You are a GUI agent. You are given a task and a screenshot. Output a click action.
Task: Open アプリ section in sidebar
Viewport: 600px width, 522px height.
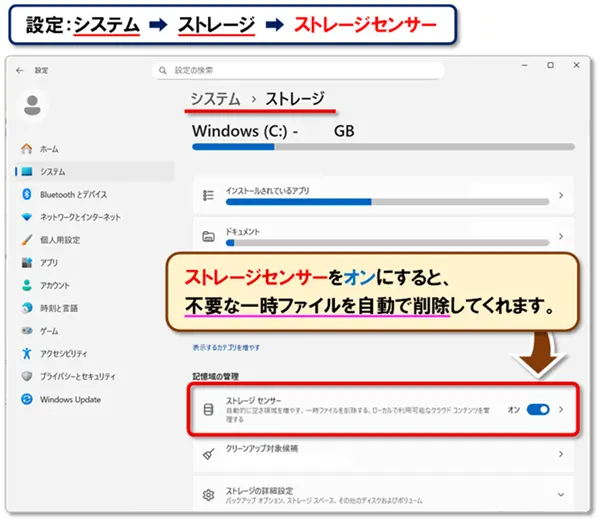coord(95,263)
